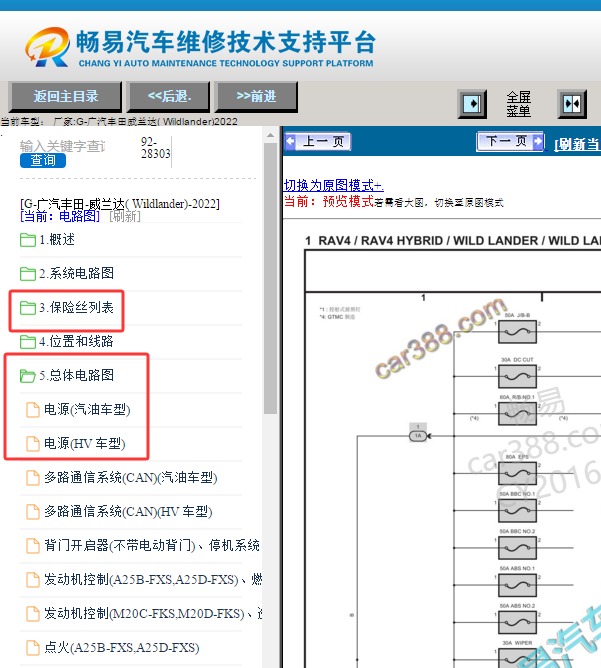This screenshot has width=601, height=668.
Task: Open 多路通信系统(CAN)(汽油车型) page
Action: point(131,478)
